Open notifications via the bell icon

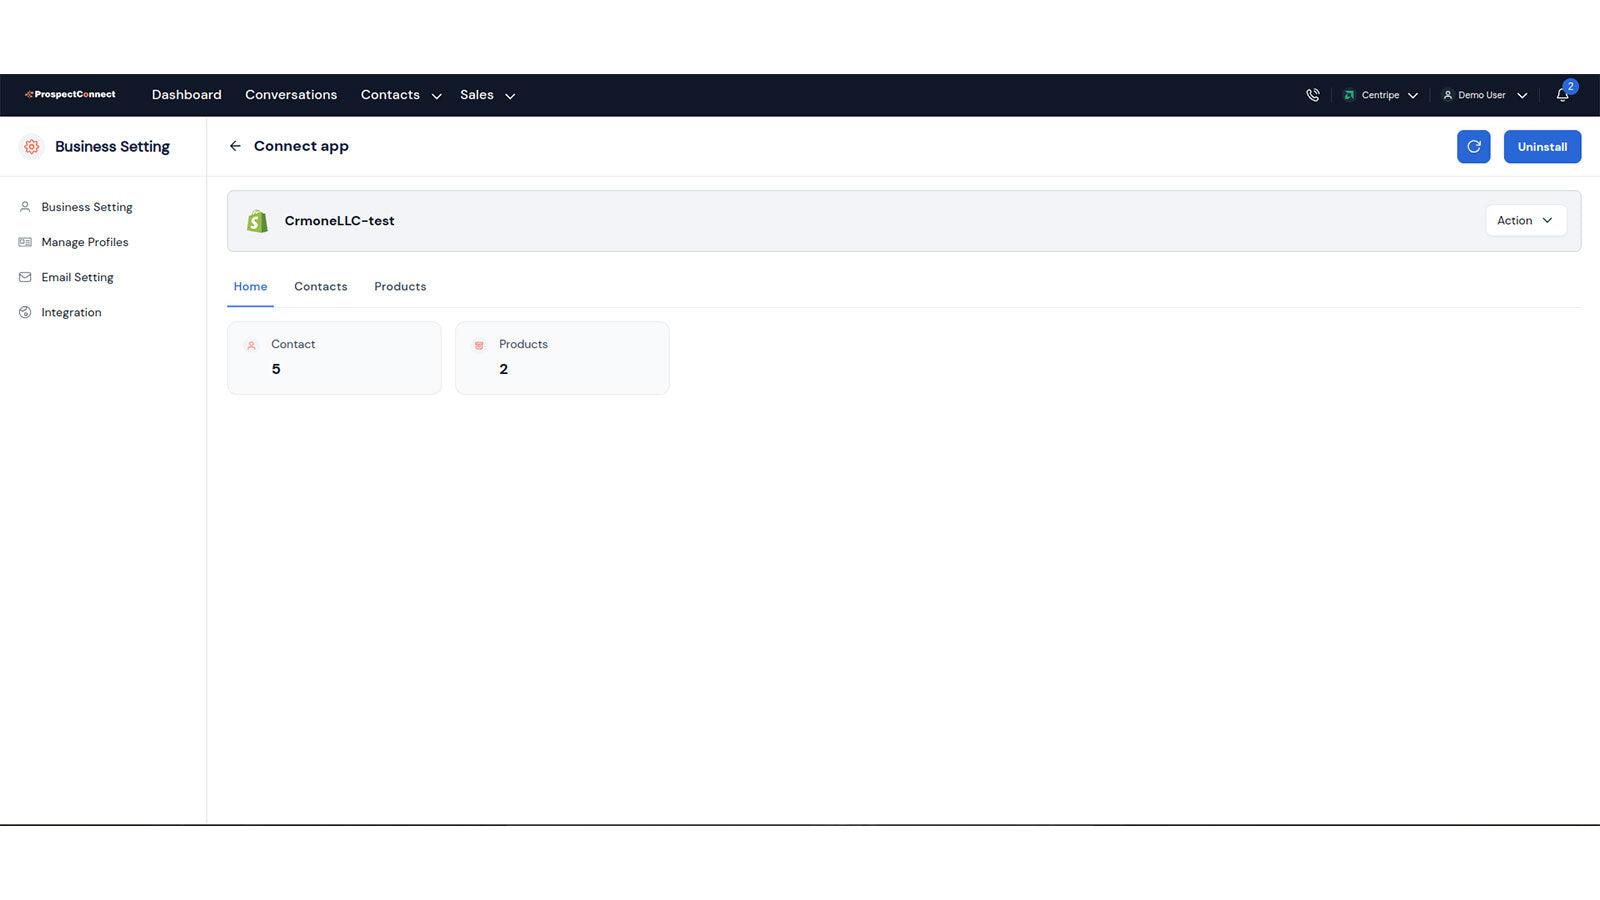1562,94
